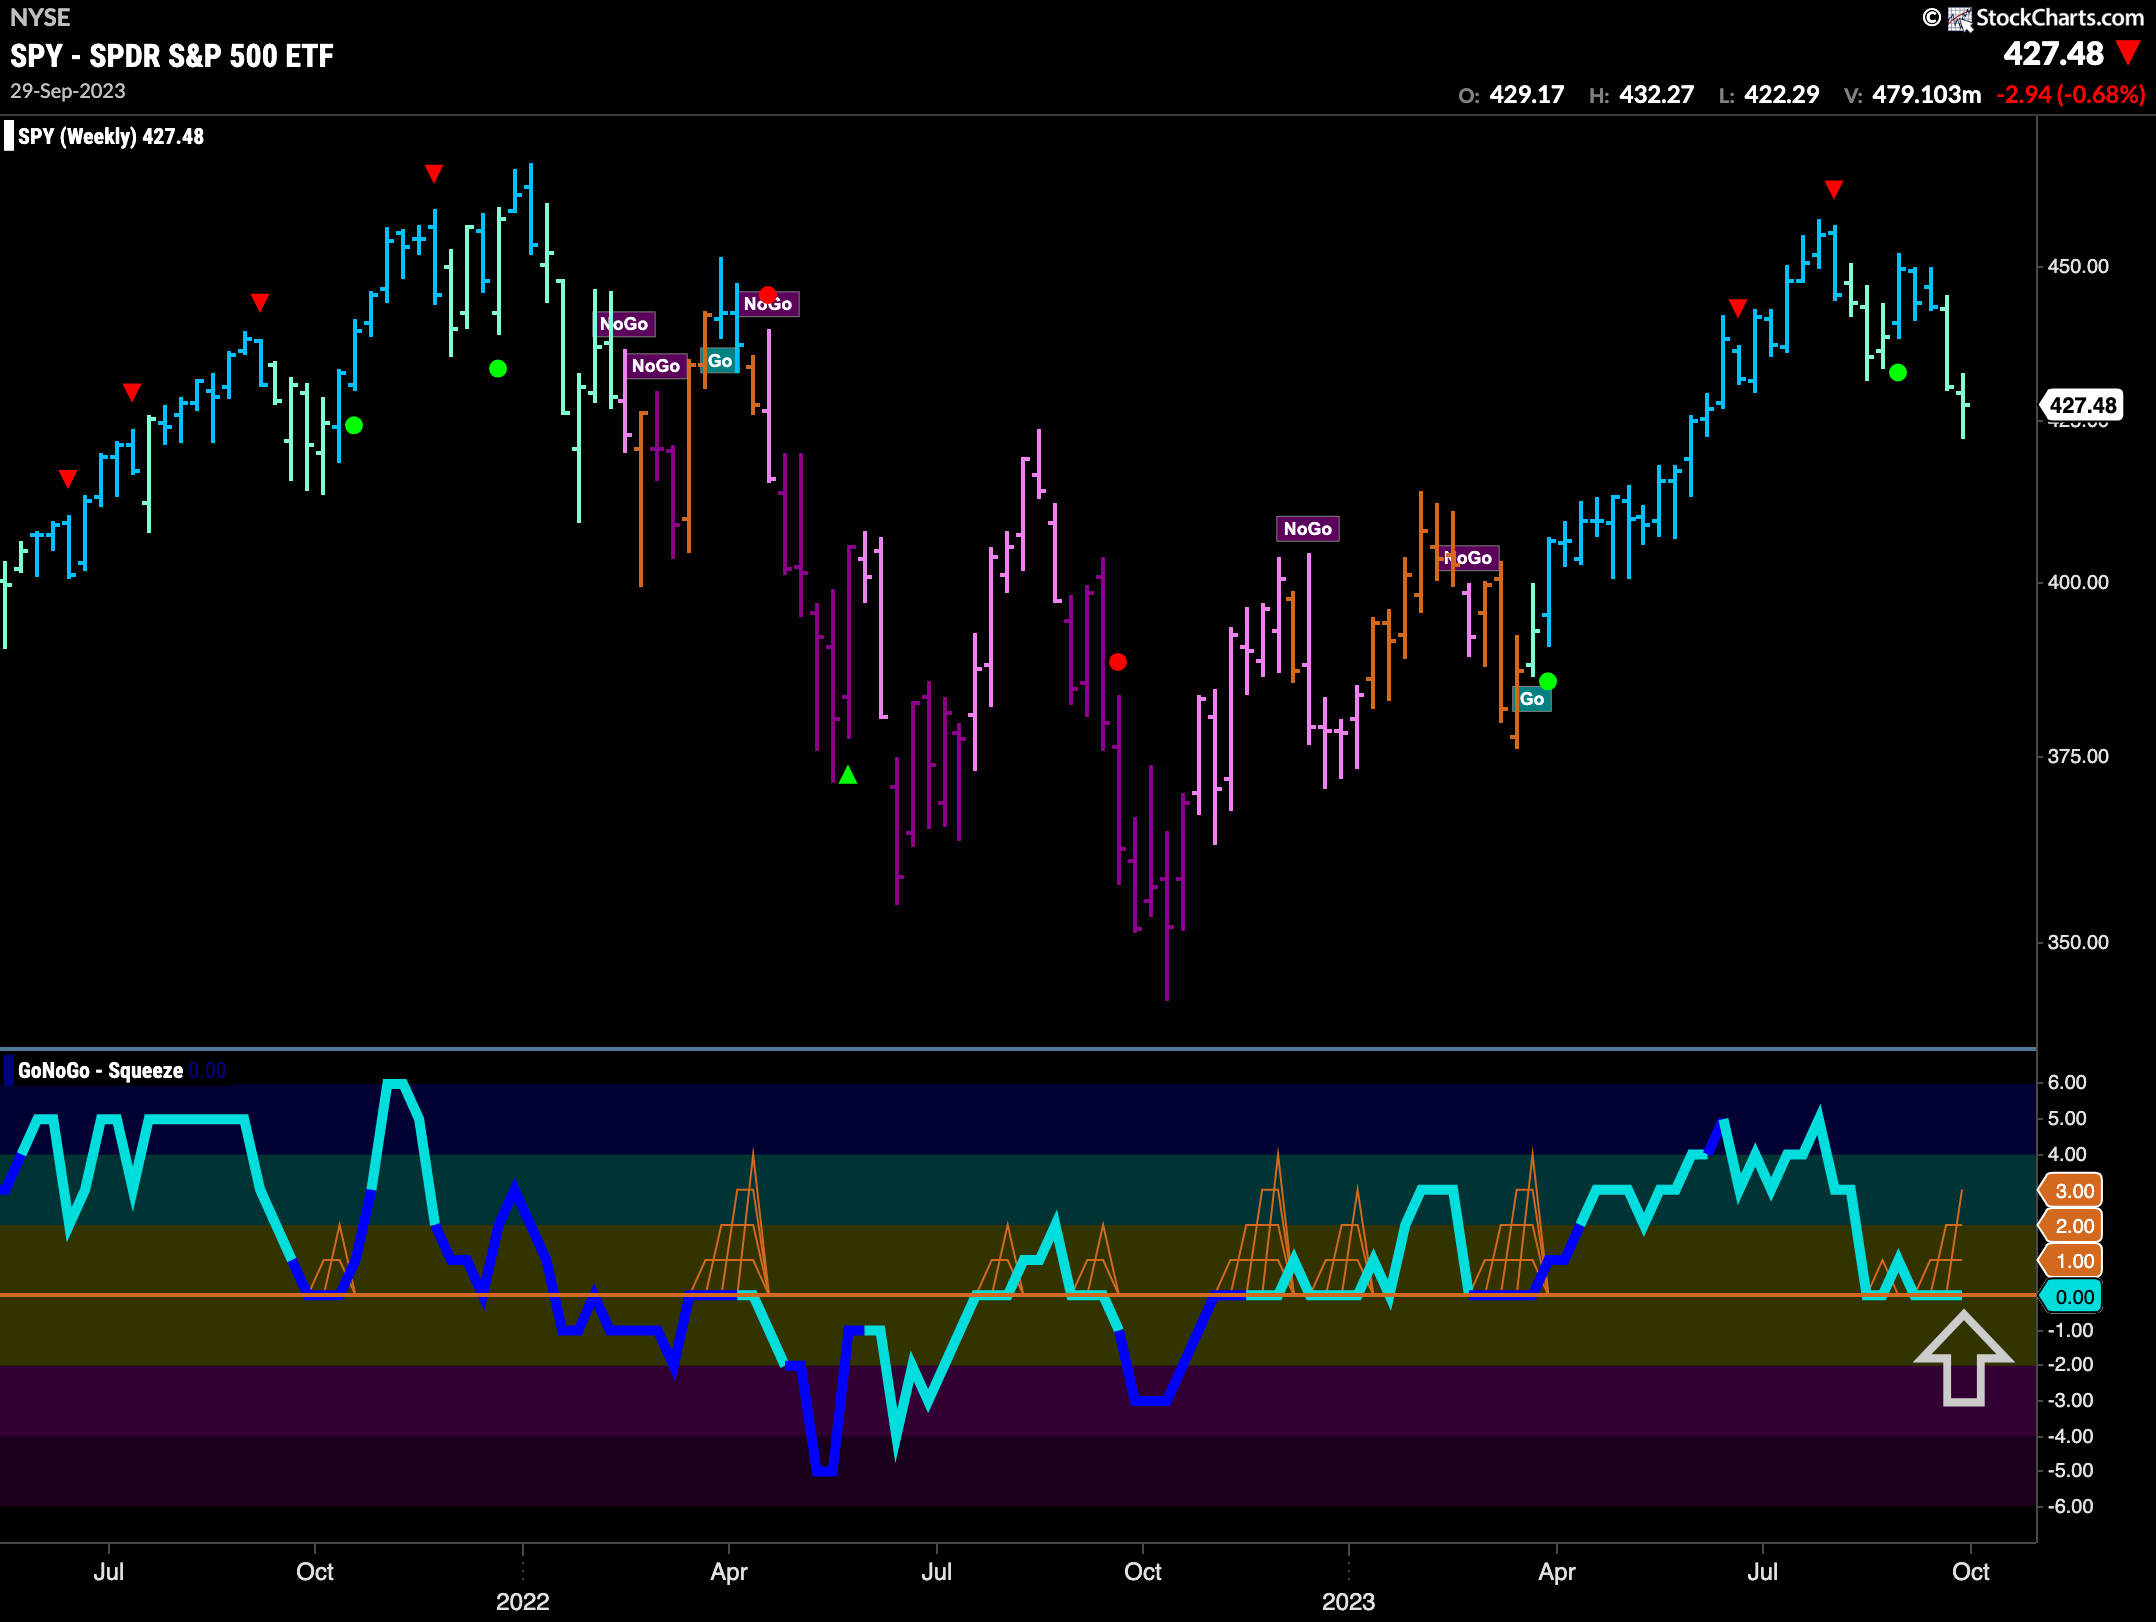Click red down triangle at July 2023 peak
Viewport: 2156px width, 1622px height.
(1834, 189)
